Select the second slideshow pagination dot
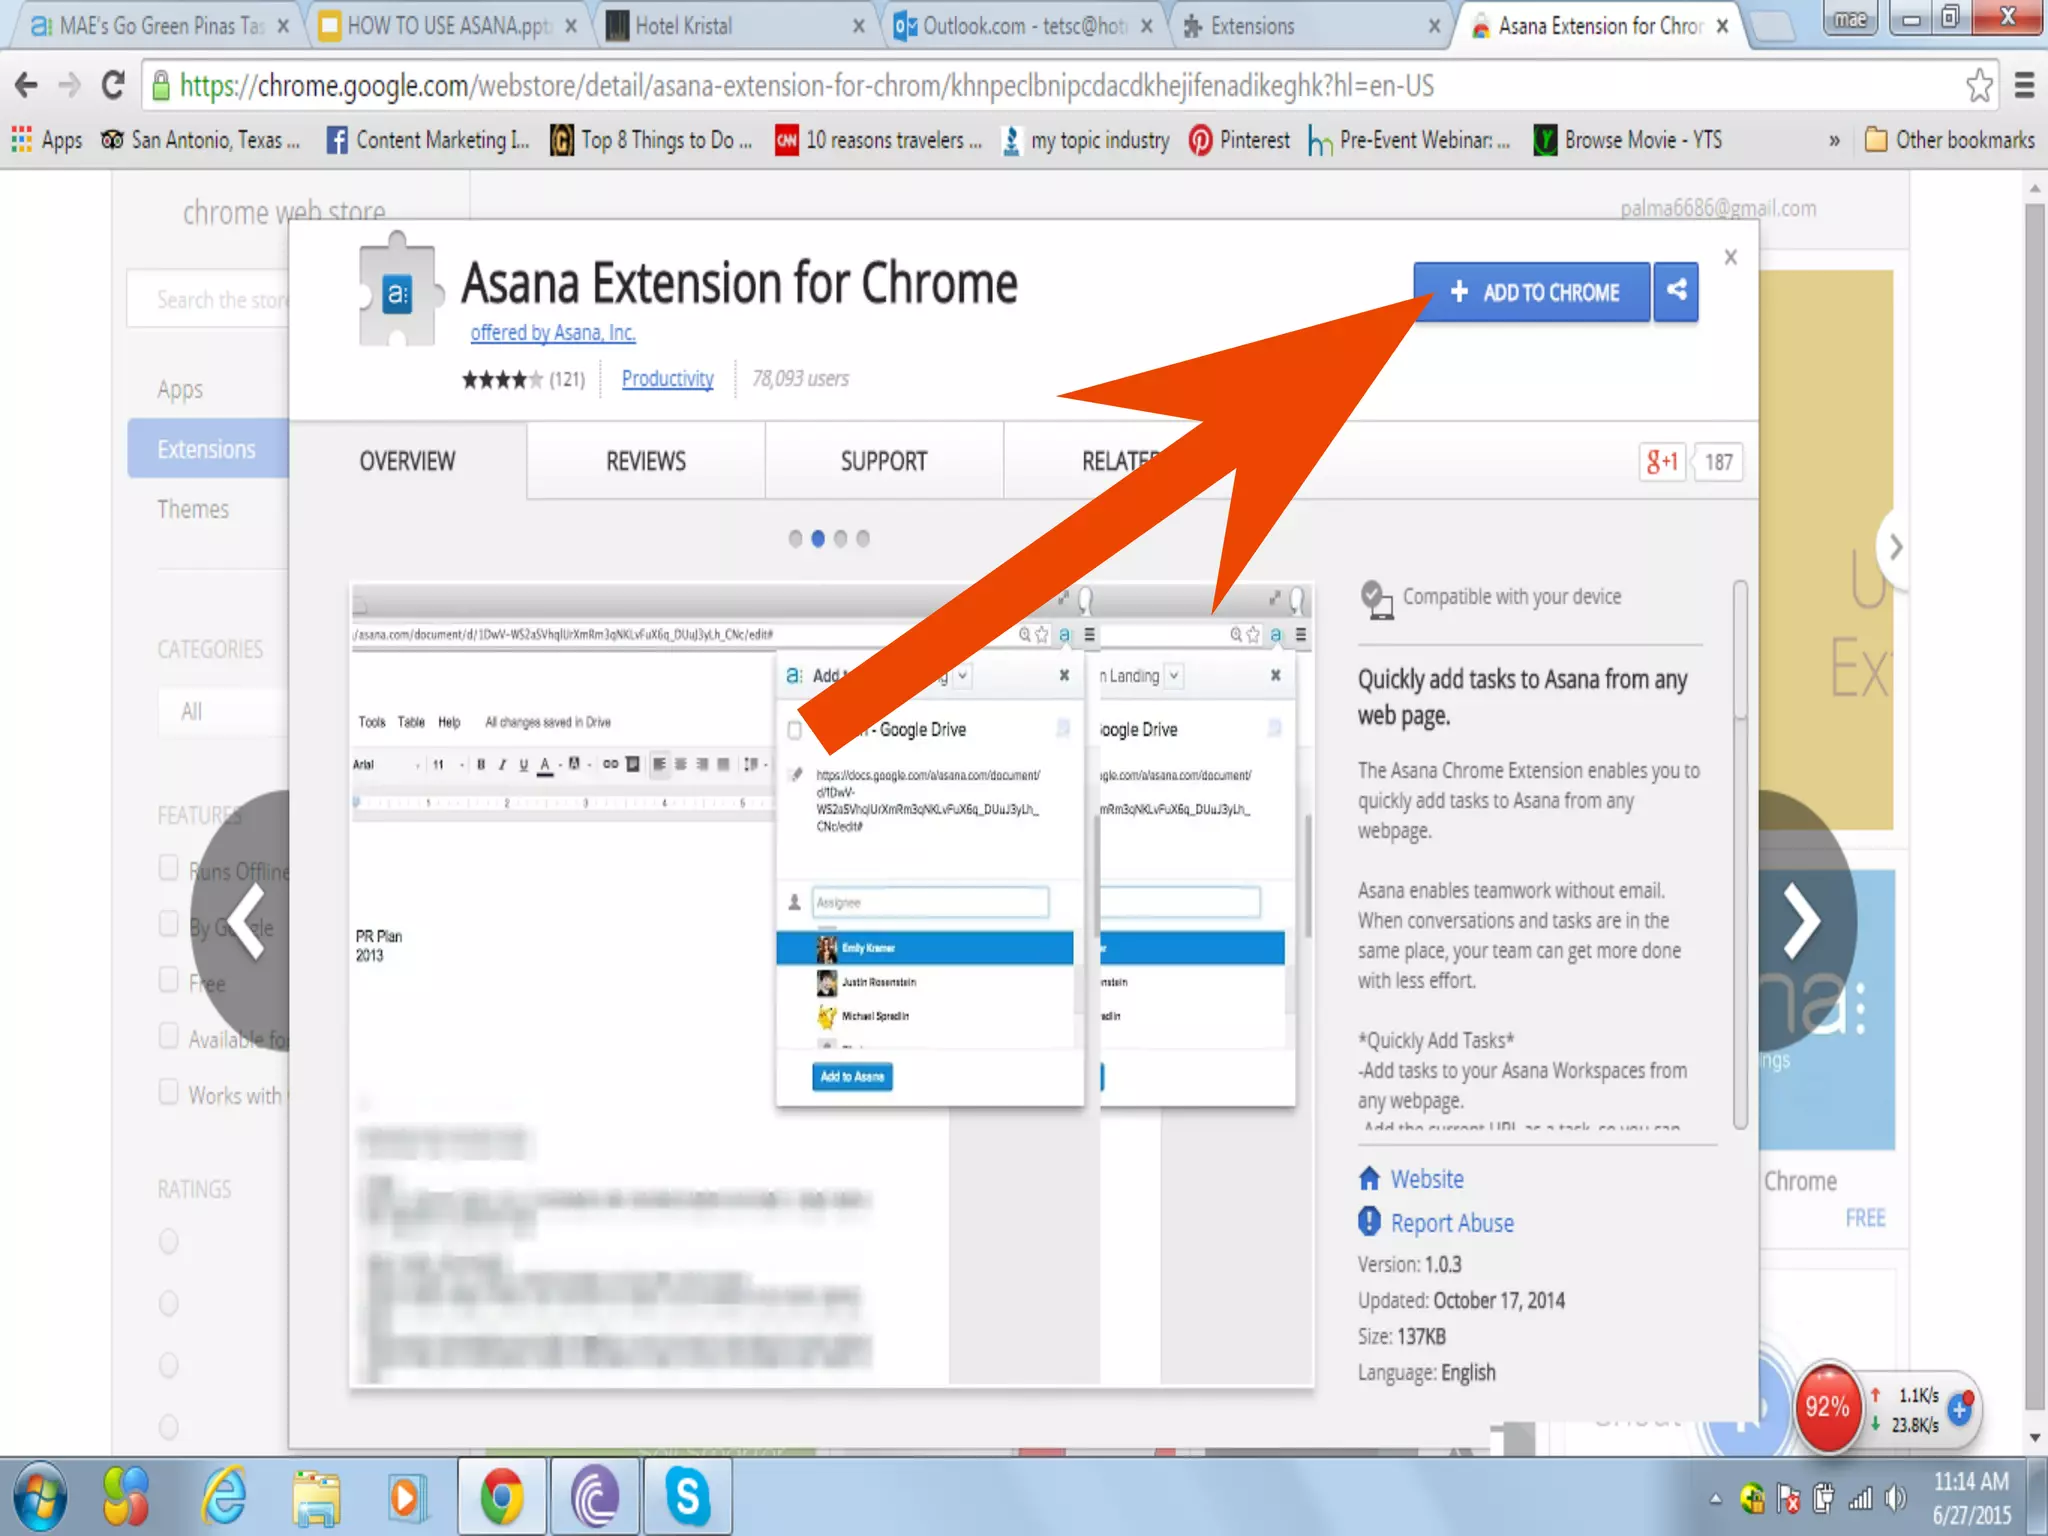The image size is (2048, 1536). point(818,539)
